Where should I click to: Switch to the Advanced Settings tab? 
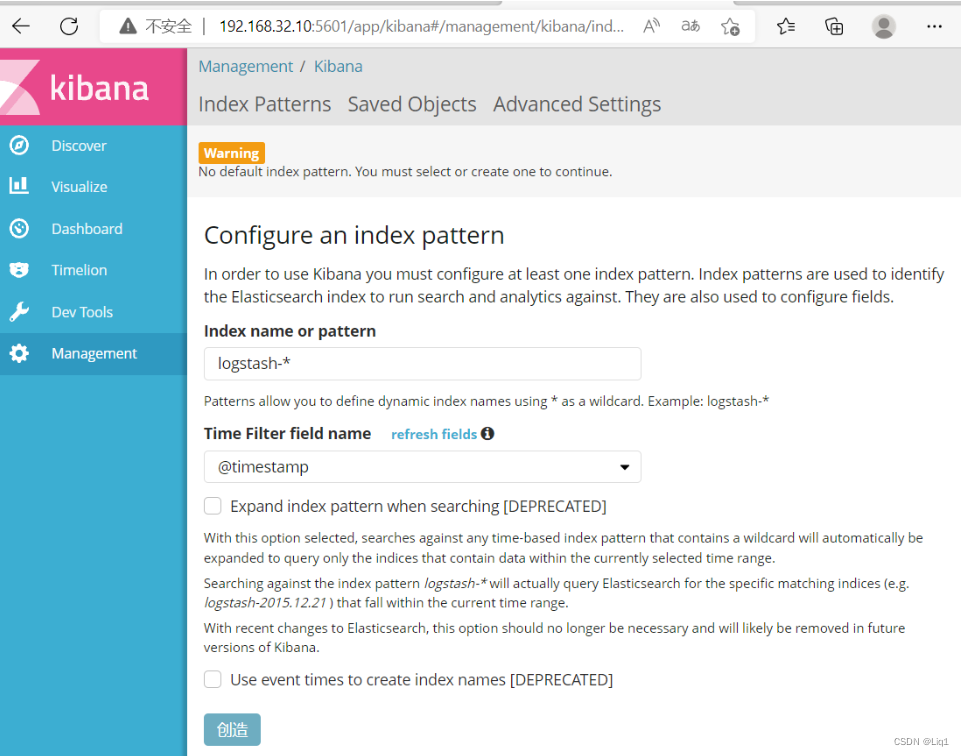click(x=577, y=104)
